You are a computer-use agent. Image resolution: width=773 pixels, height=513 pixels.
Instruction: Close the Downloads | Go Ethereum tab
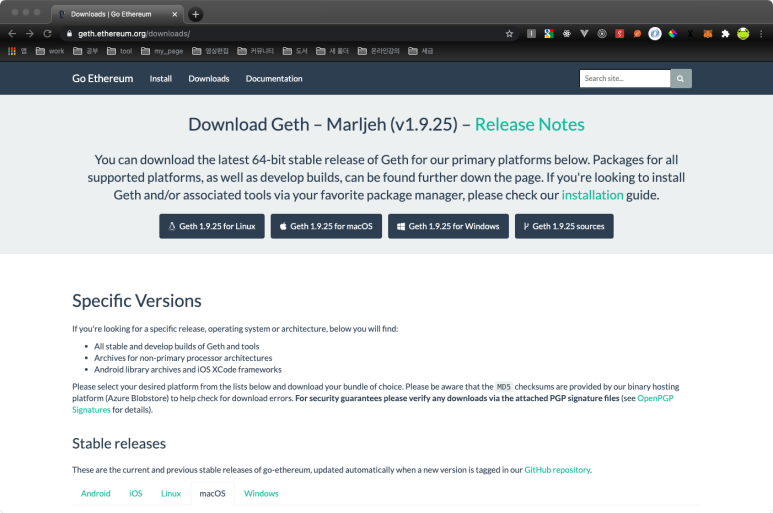[175, 14]
